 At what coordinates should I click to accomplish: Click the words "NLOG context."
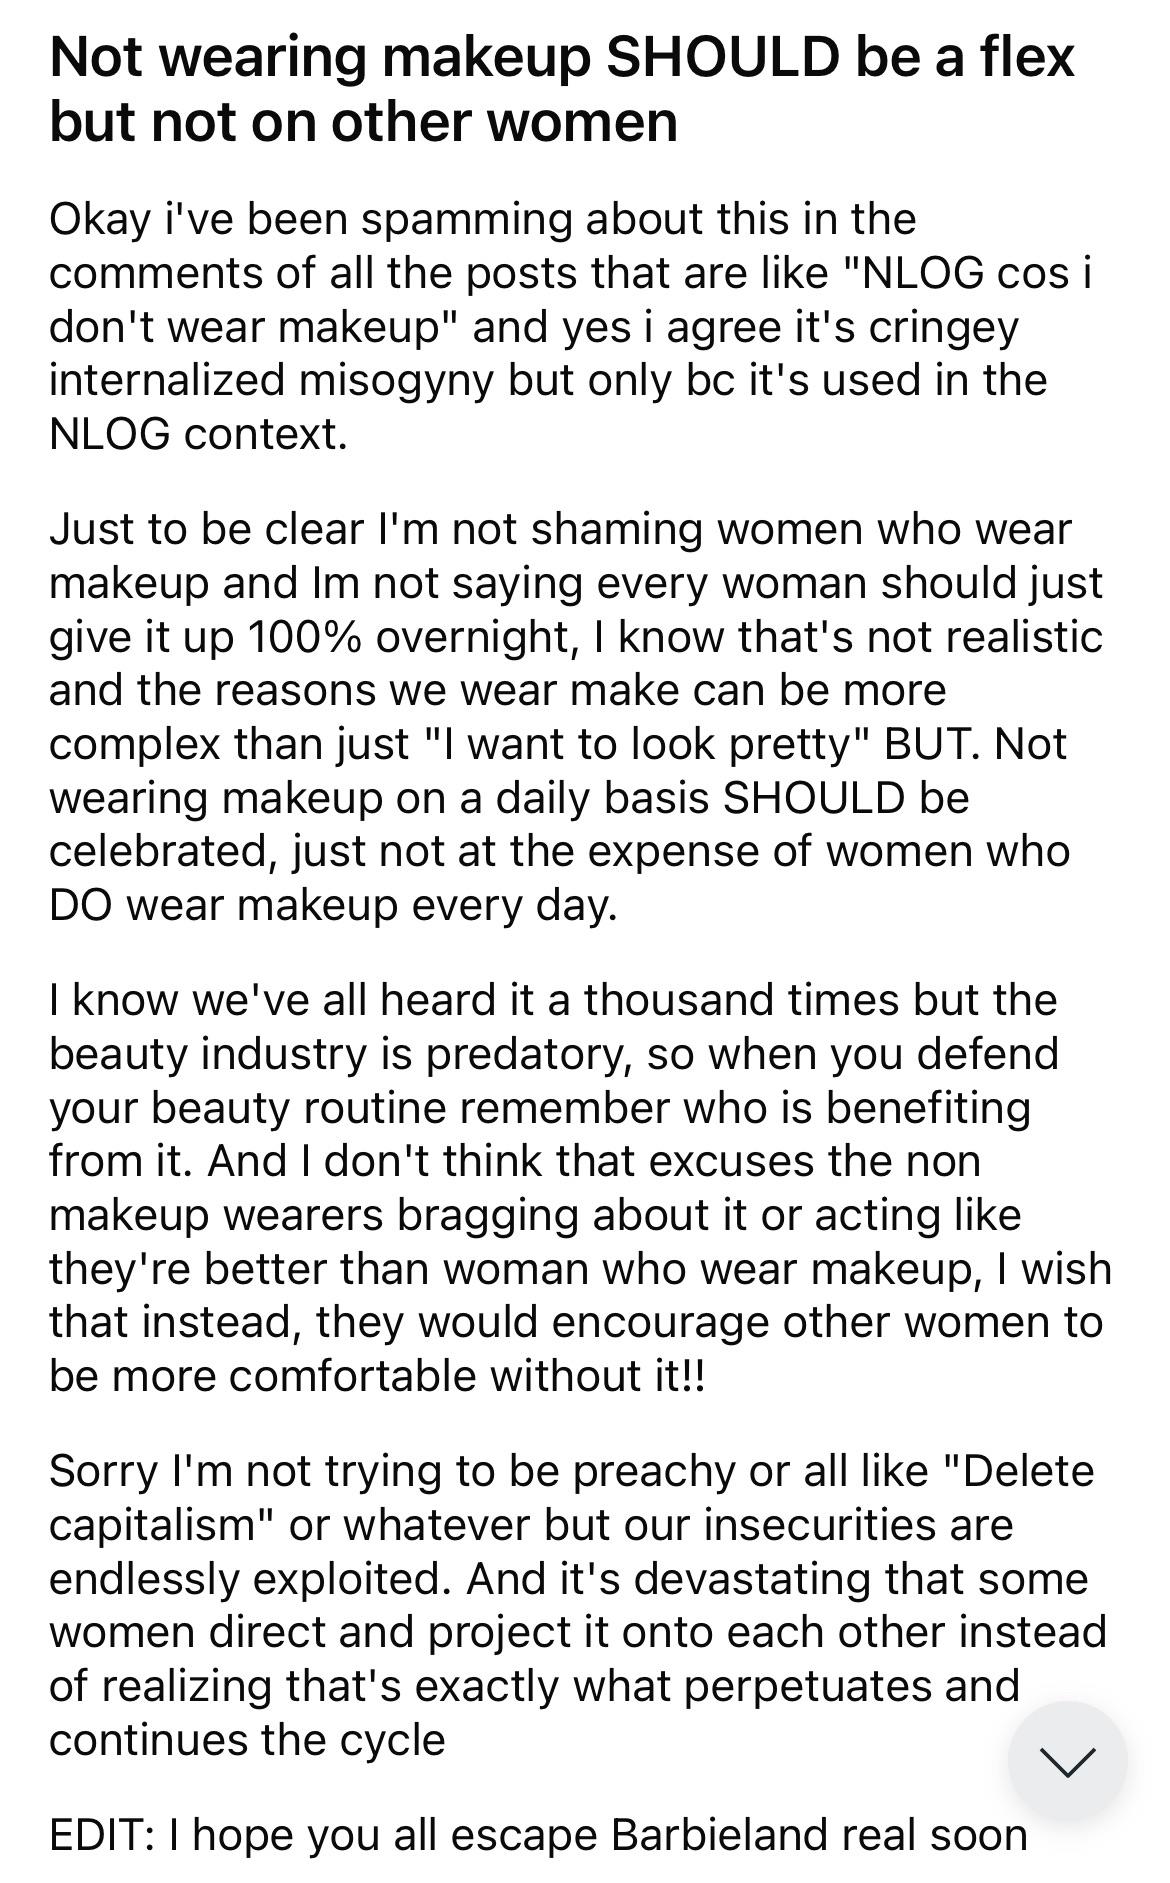tap(198, 435)
